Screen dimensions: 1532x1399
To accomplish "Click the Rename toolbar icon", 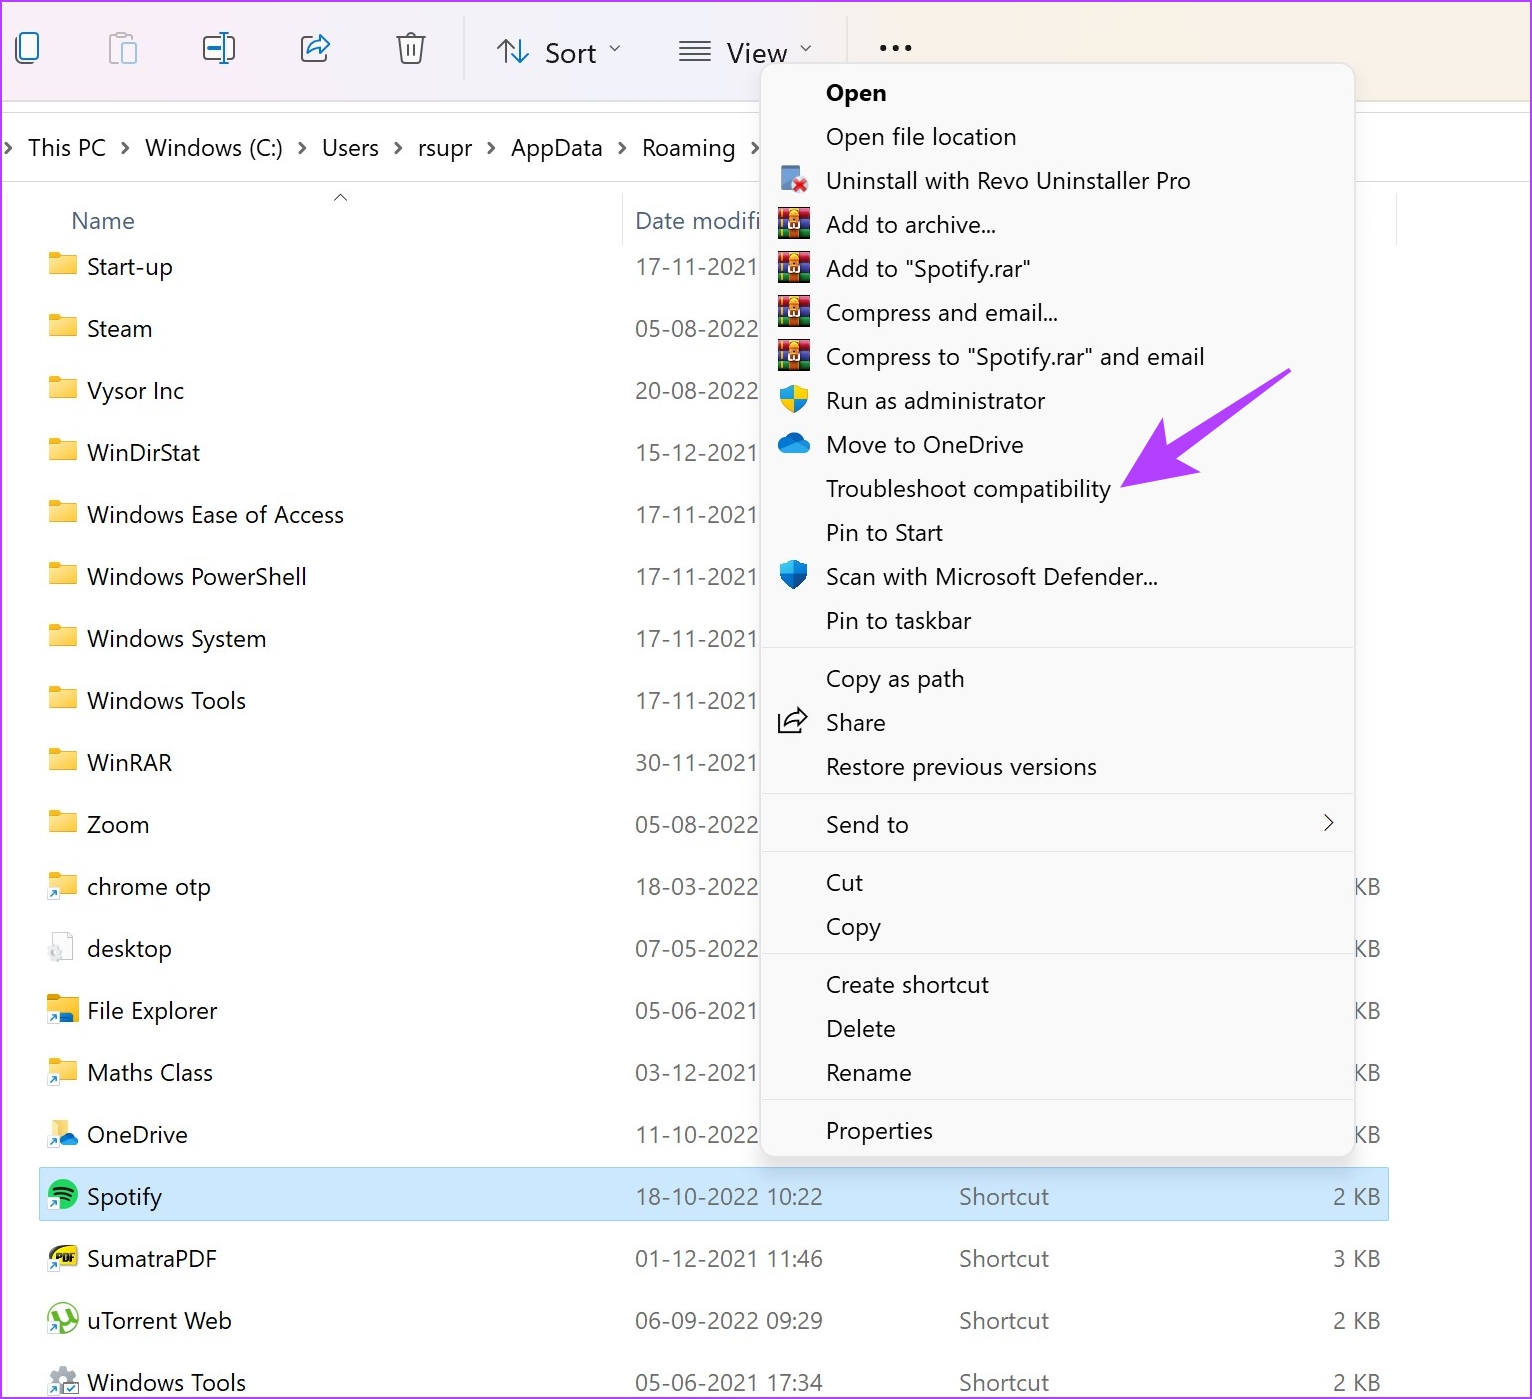I will [x=219, y=48].
